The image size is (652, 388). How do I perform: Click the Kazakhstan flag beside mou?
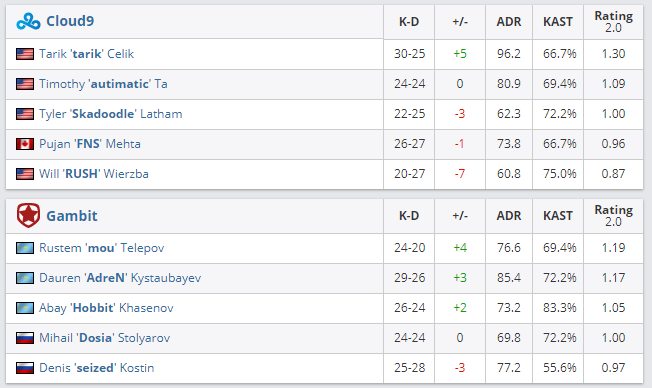(25, 248)
